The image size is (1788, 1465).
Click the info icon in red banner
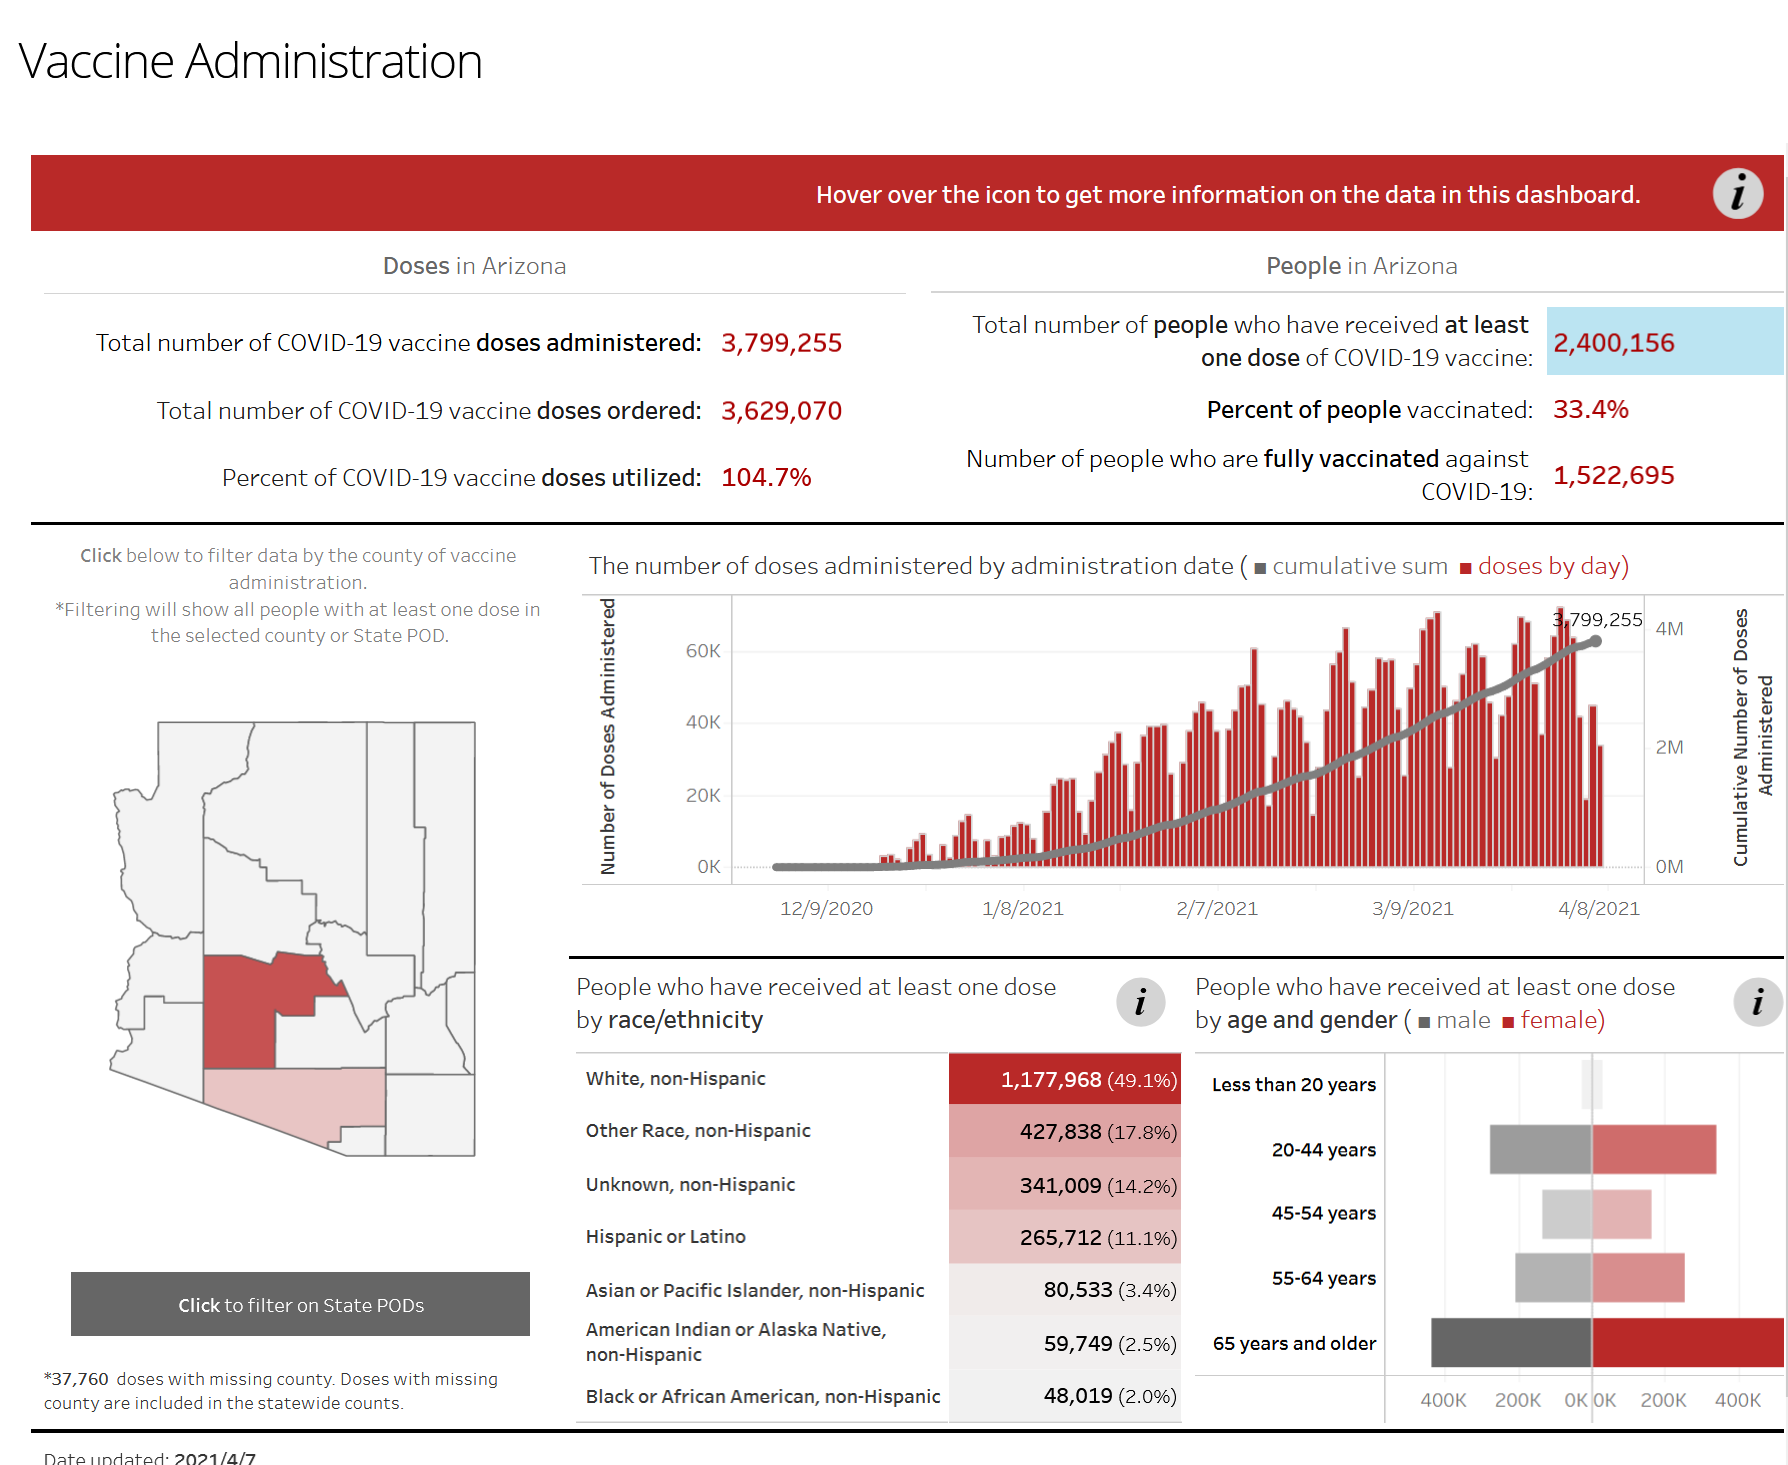pyautogui.click(x=1737, y=194)
